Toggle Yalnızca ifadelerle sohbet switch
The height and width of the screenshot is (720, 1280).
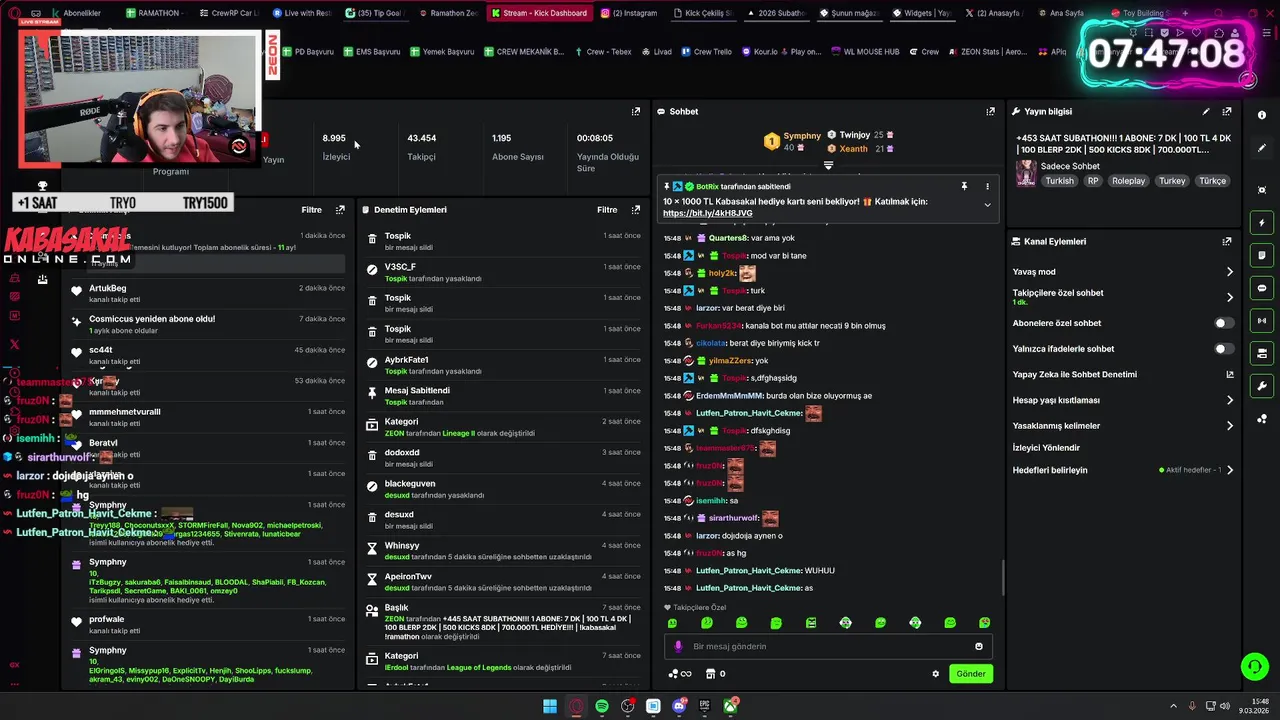pos(1224,349)
